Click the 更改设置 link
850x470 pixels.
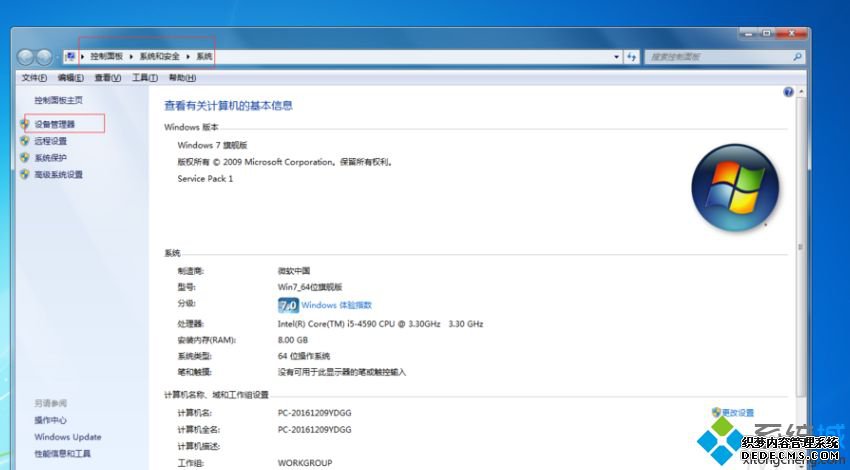pyautogui.click(x=738, y=413)
